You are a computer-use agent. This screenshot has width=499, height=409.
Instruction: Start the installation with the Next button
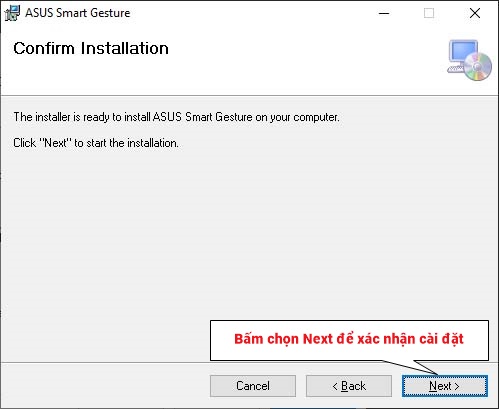tap(445, 386)
